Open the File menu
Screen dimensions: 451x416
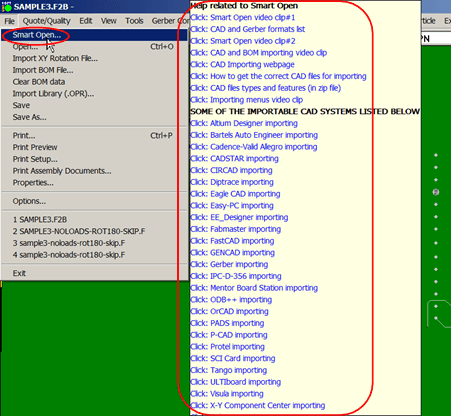coord(9,21)
